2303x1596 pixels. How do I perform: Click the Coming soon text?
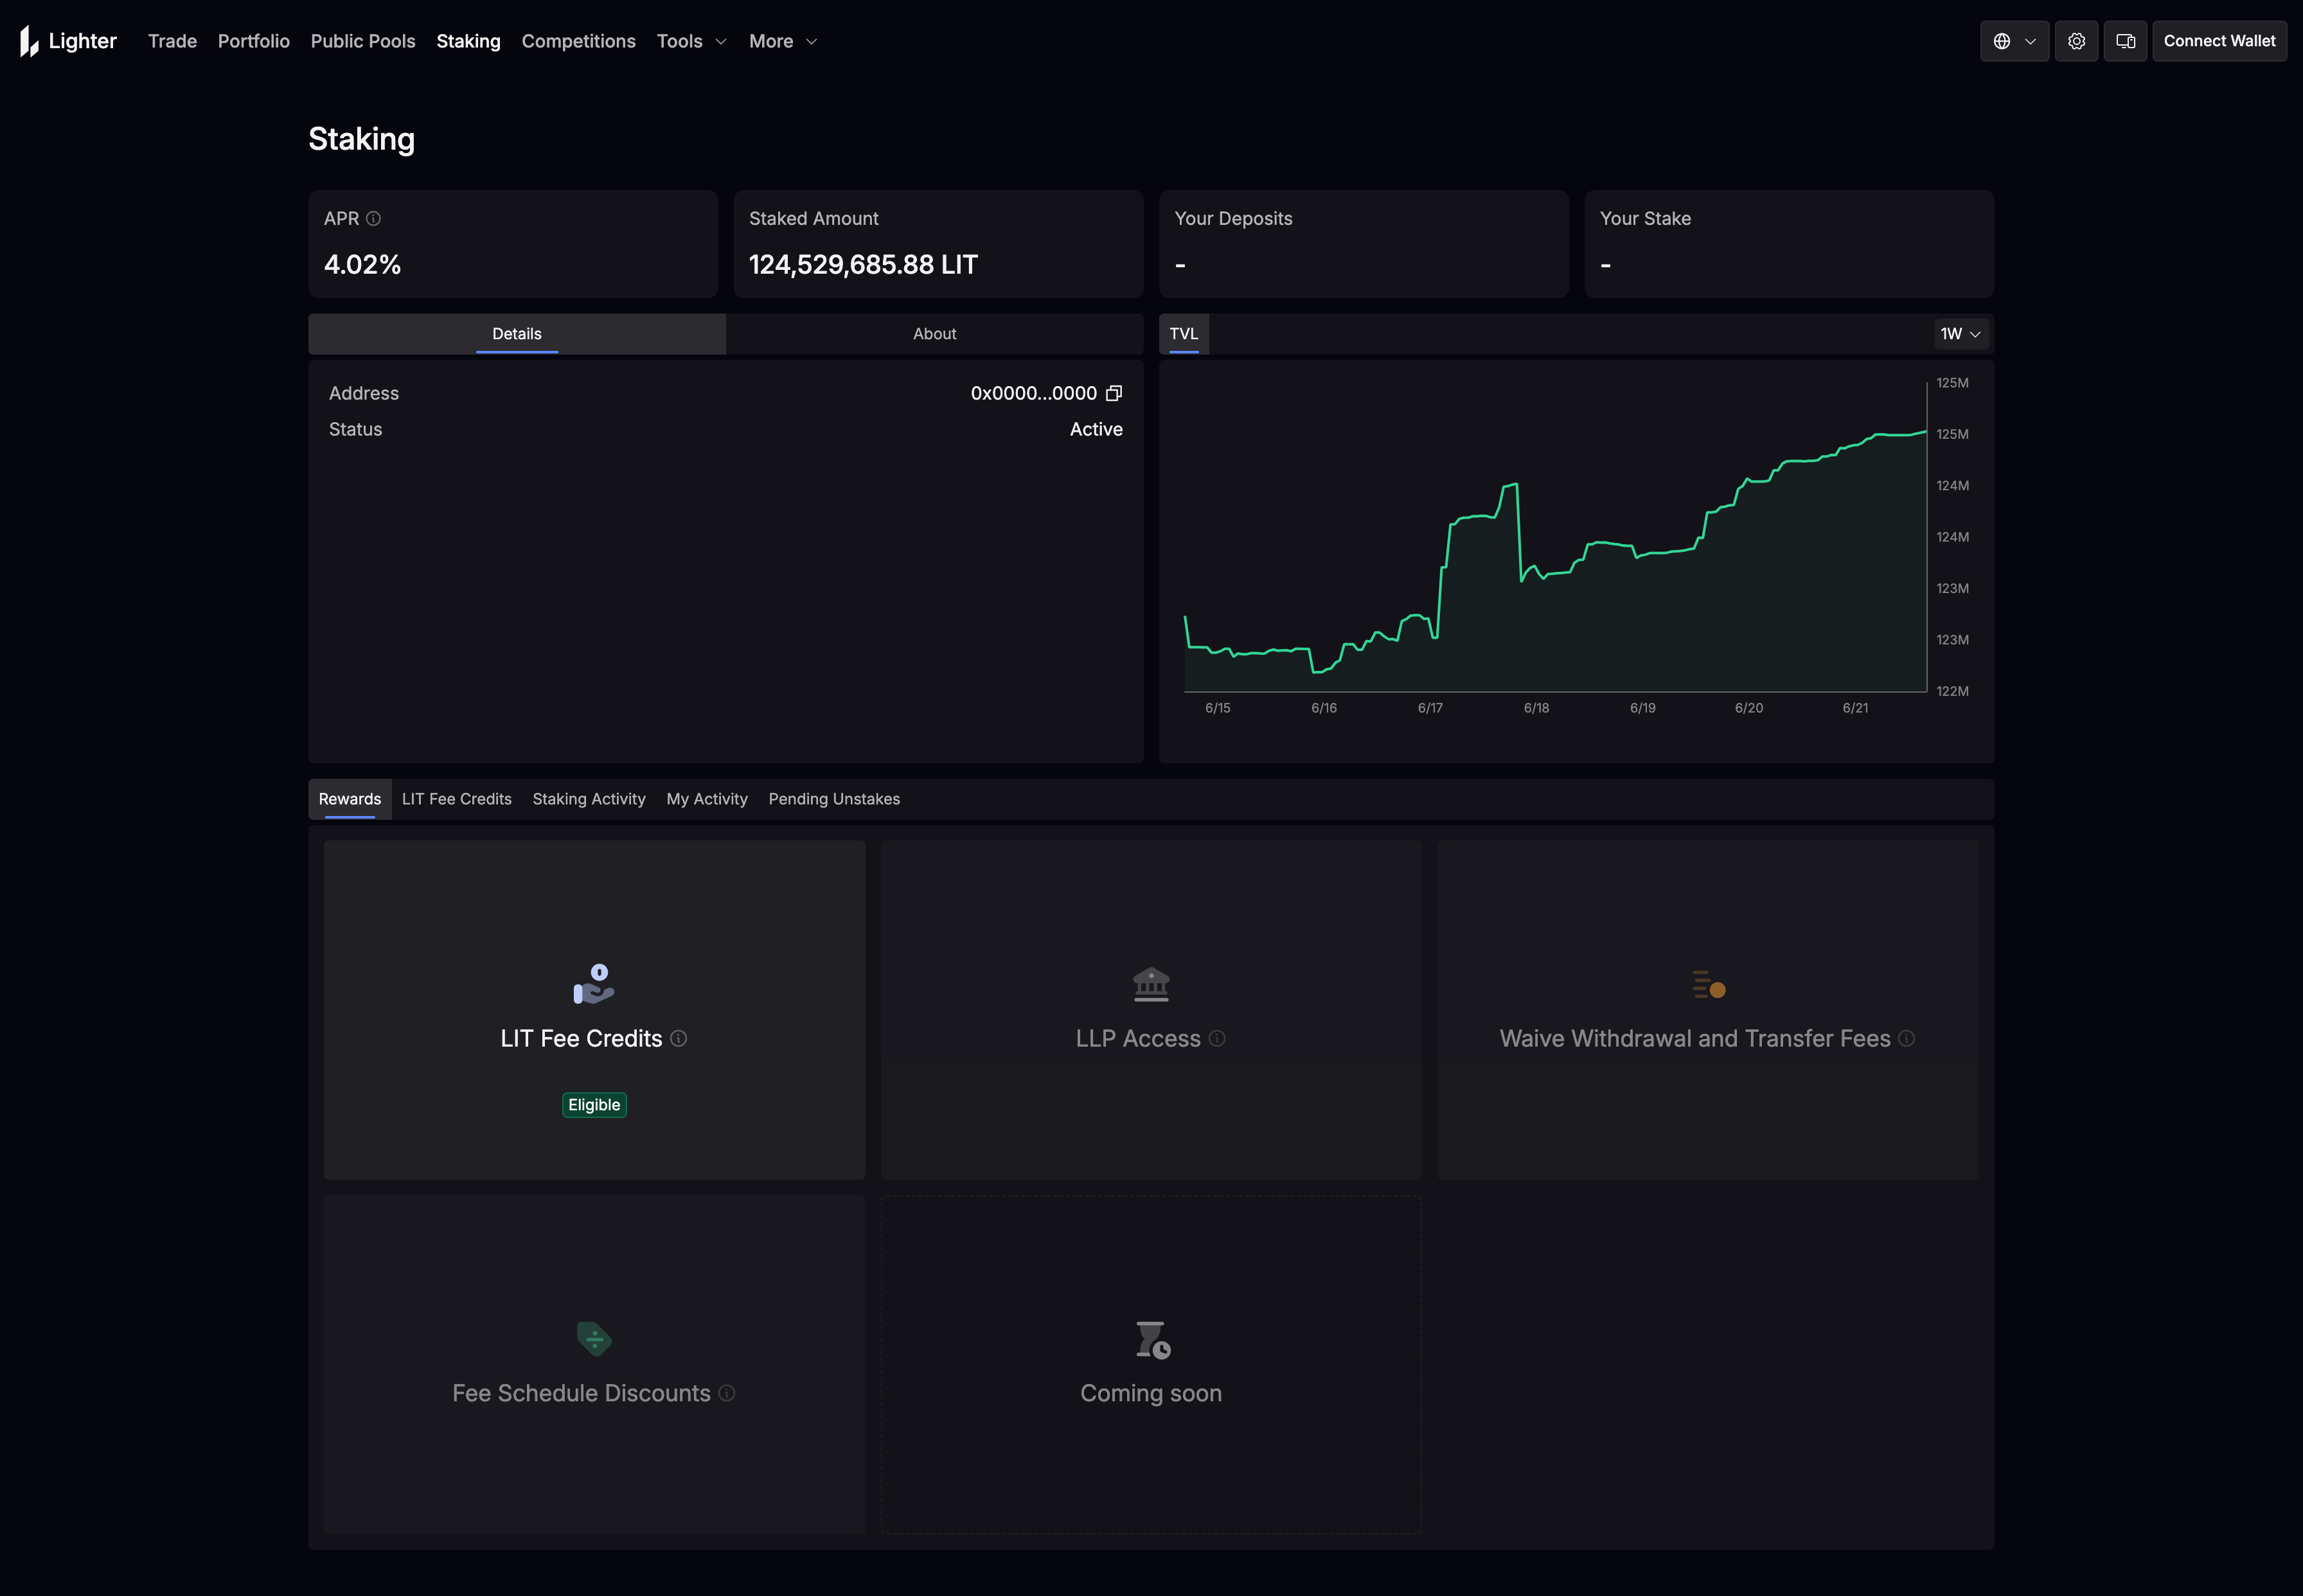click(x=1151, y=1393)
